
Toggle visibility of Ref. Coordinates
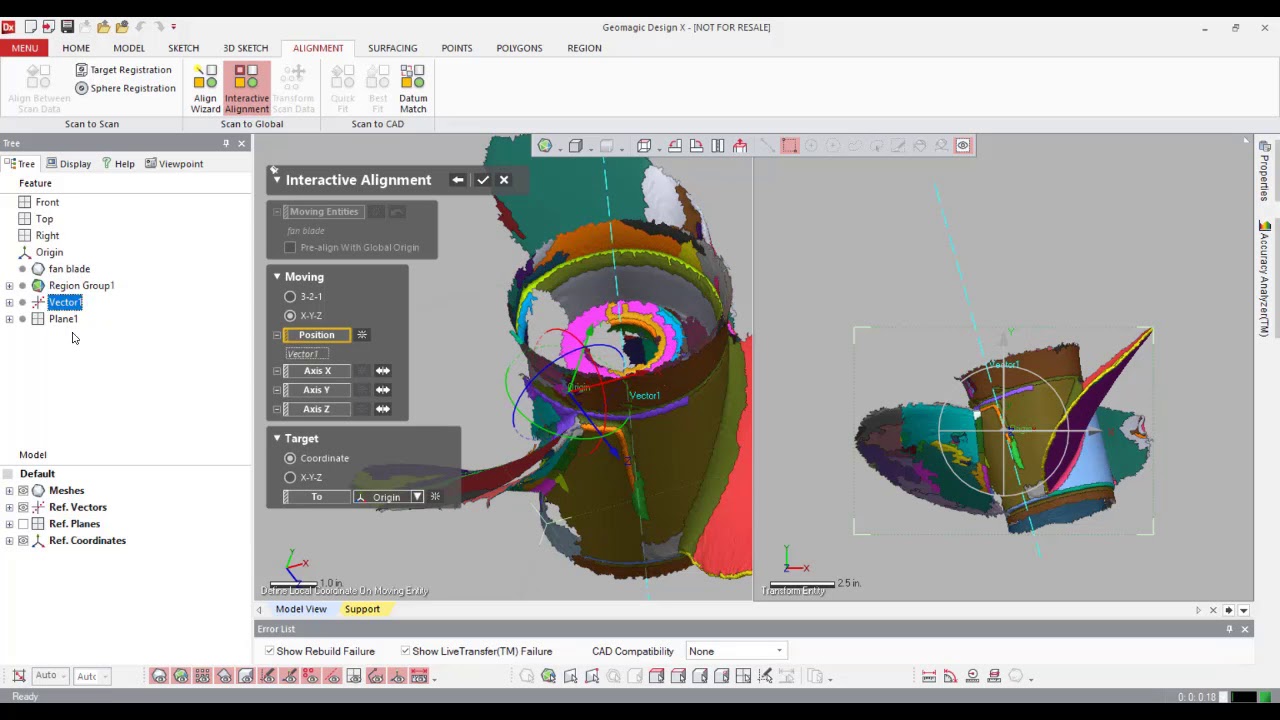23,541
